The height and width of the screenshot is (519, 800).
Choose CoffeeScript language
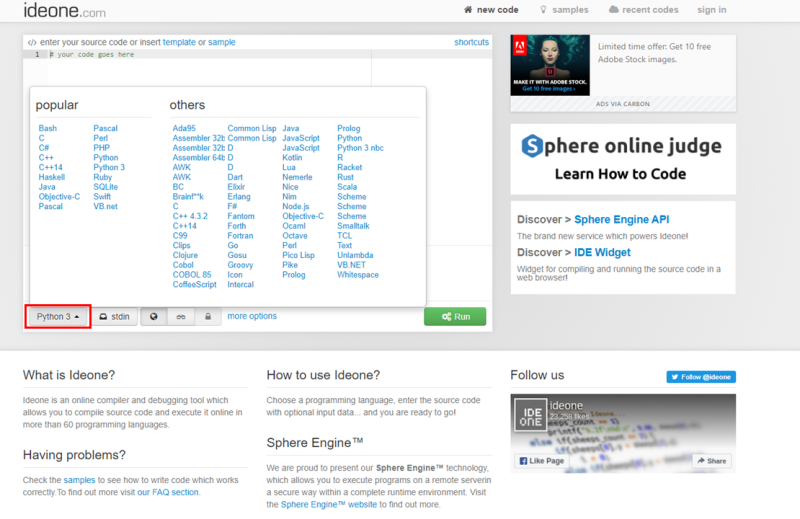pyautogui.click(x=194, y=284)
